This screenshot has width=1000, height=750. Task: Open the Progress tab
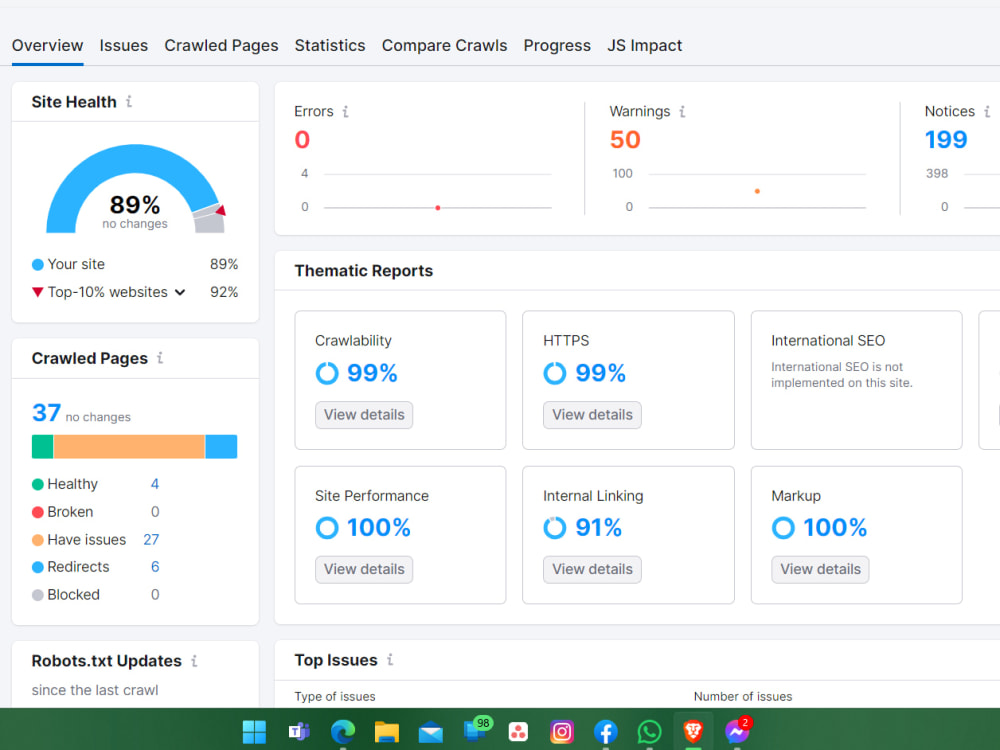click(x=557, y=46)
